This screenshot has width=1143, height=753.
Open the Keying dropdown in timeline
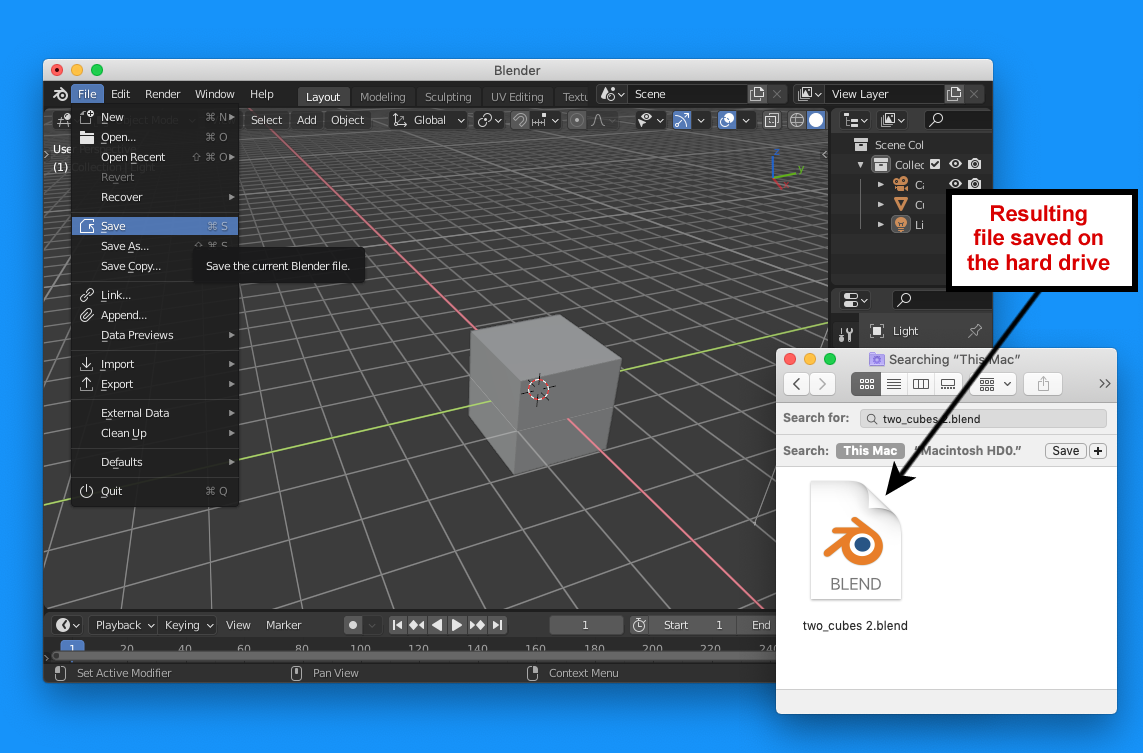tap(189, 625)
